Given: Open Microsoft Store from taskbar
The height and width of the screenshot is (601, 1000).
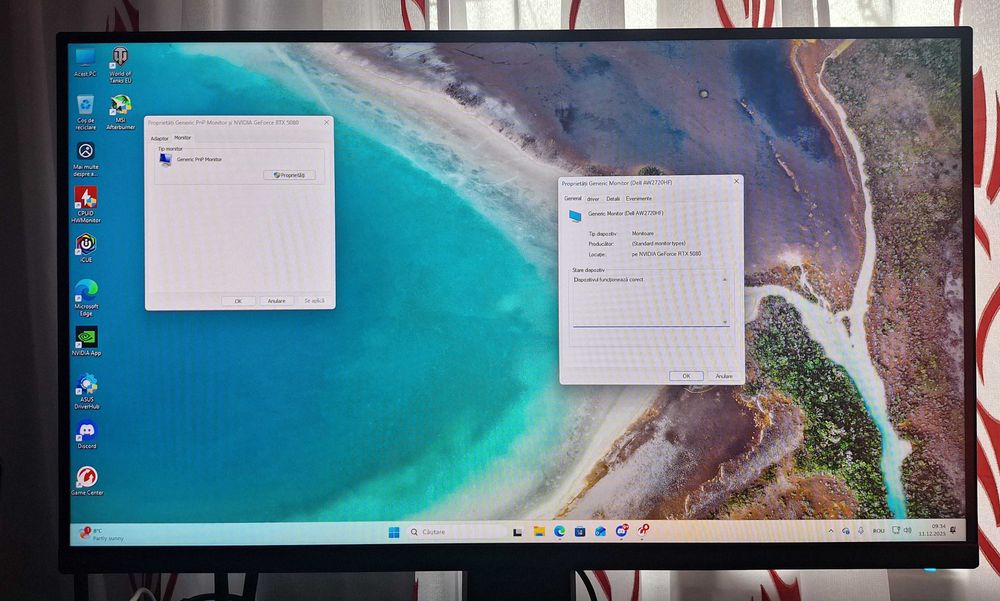Looking at the screenshot, I should click(x=580, y=531).
